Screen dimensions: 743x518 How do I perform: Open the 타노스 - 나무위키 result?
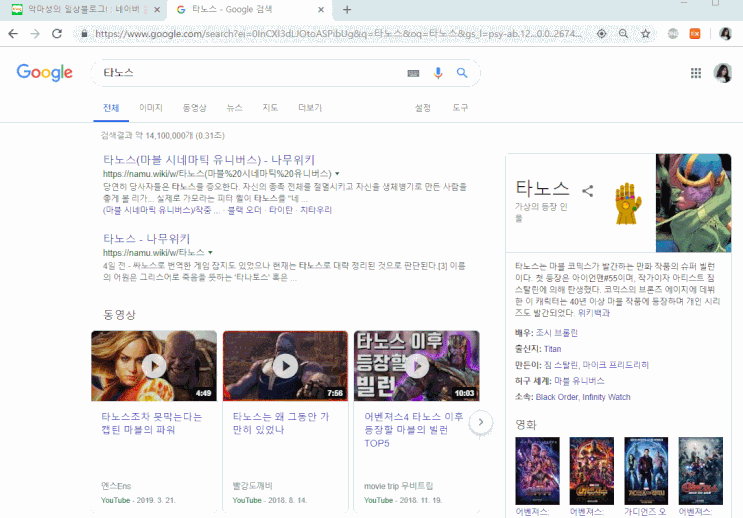[x=146, y=238]
